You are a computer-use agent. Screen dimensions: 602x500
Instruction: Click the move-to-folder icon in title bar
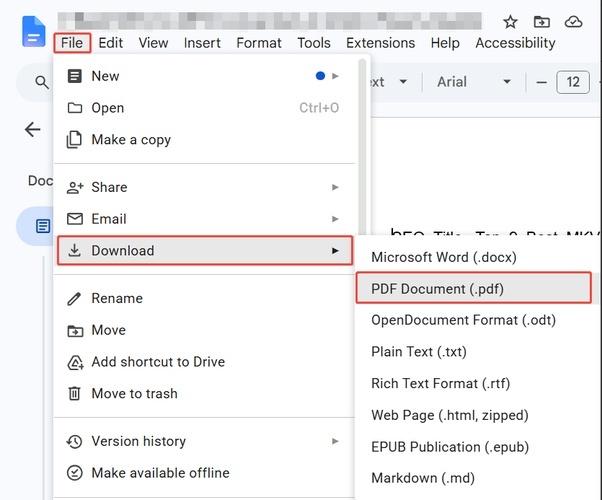click(x=542, y=22)
